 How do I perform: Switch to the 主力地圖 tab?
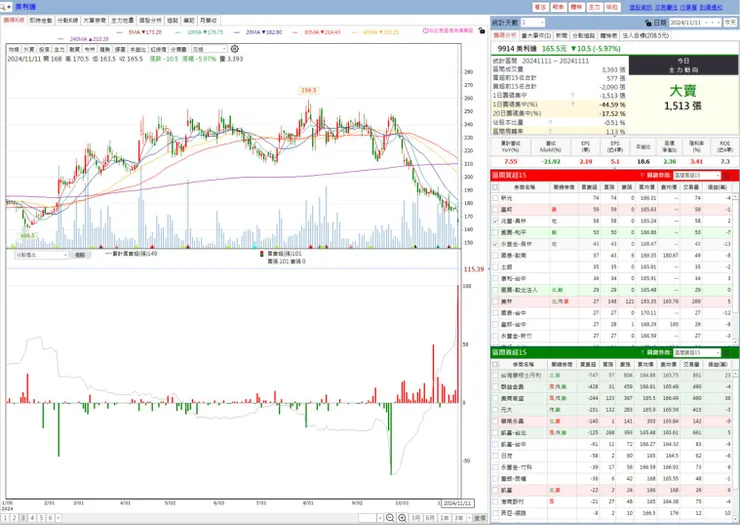pos(122,21)
